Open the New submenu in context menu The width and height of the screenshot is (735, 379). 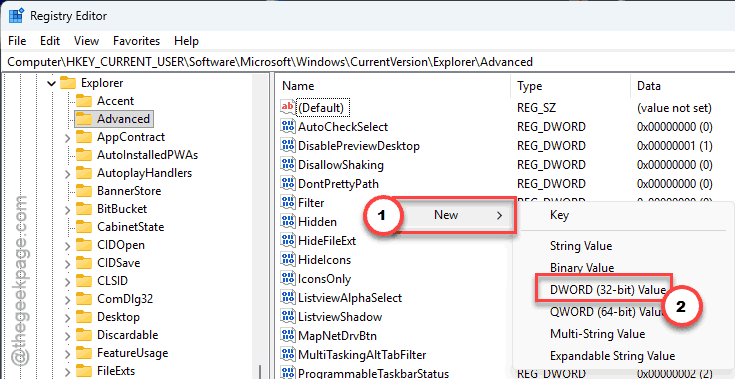[x=454, y=215]
